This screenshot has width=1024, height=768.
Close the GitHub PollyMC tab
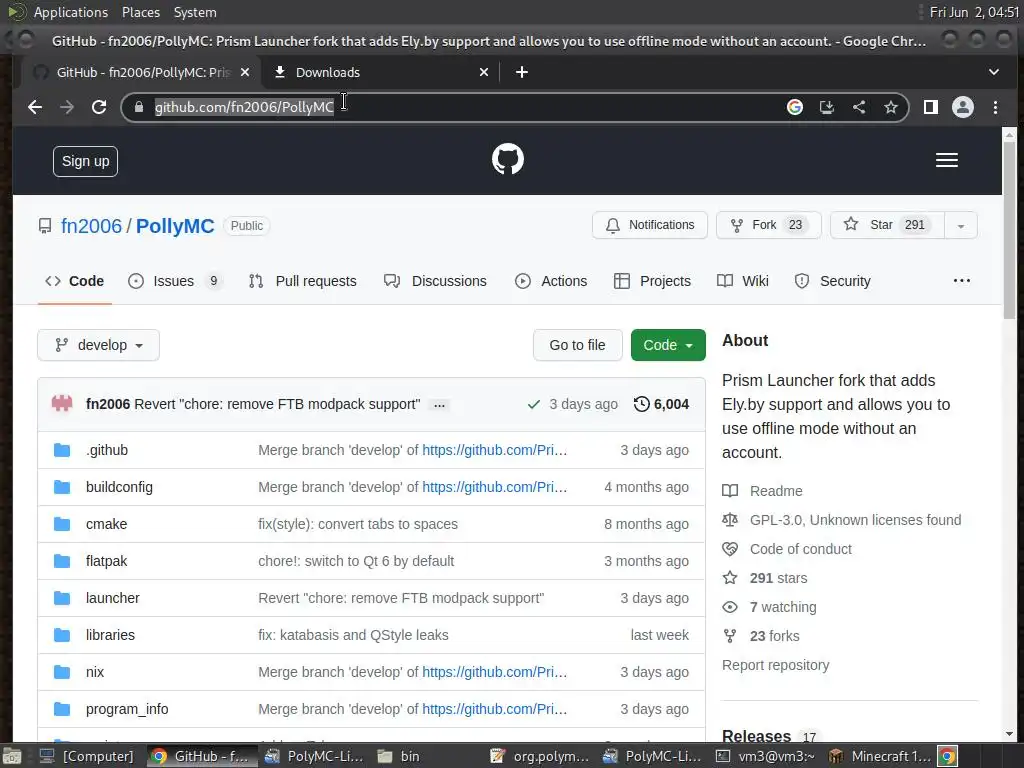pyautogui.click(x=245, y=72)
